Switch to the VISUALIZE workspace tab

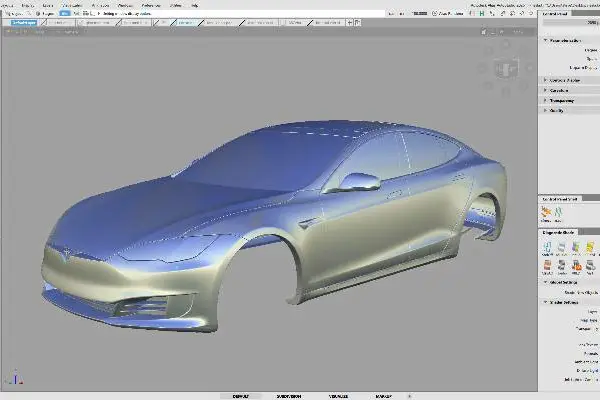(x=339, y=396)
